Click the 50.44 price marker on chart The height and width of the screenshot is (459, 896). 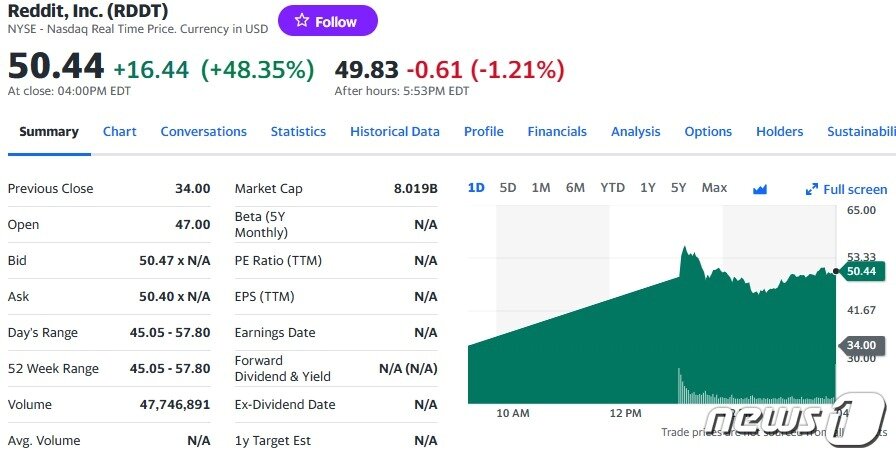pyautogui.click(x=860, y=271)
